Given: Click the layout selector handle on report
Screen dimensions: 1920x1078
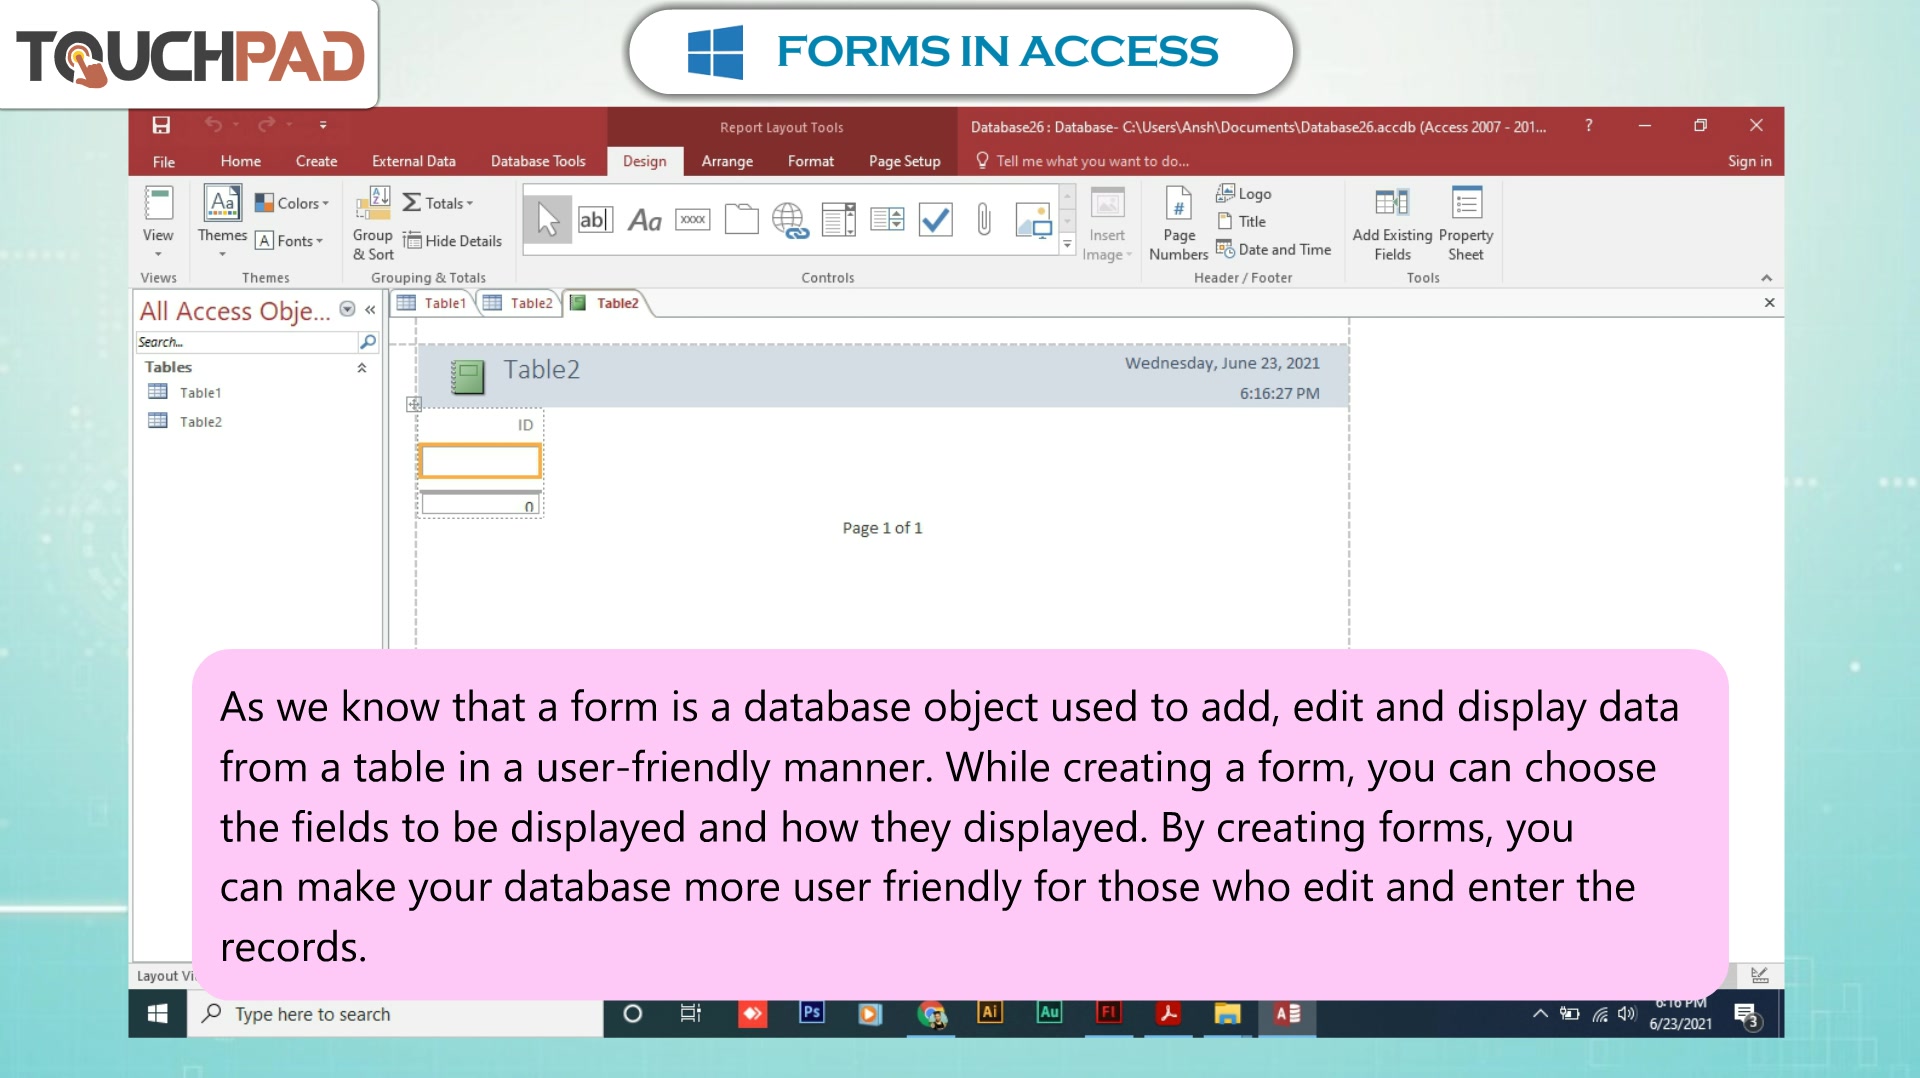Looking at the screenshot, I should pos(414,404).
